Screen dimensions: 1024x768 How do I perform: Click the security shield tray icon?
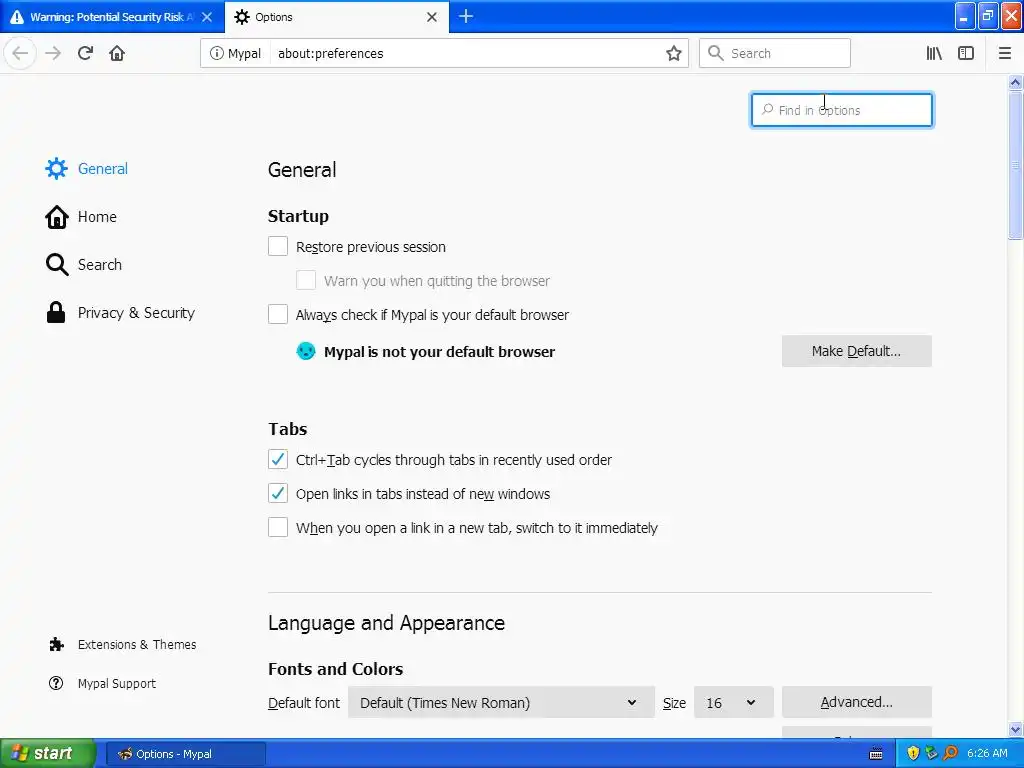[x=913, y=753]
